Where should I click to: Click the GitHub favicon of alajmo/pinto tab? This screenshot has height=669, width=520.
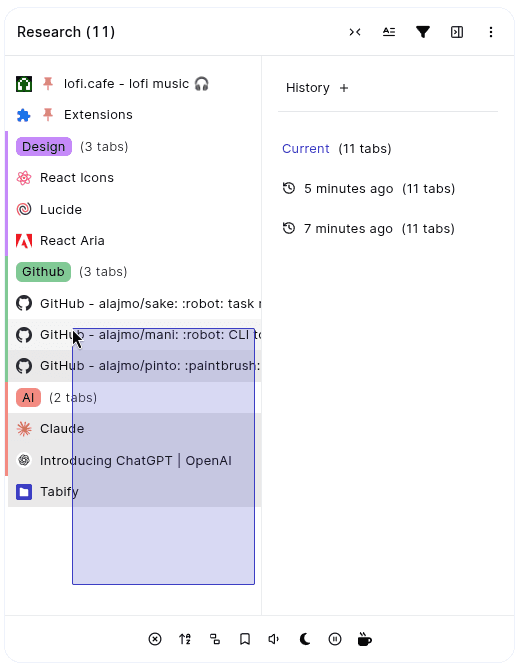(24, 366)
